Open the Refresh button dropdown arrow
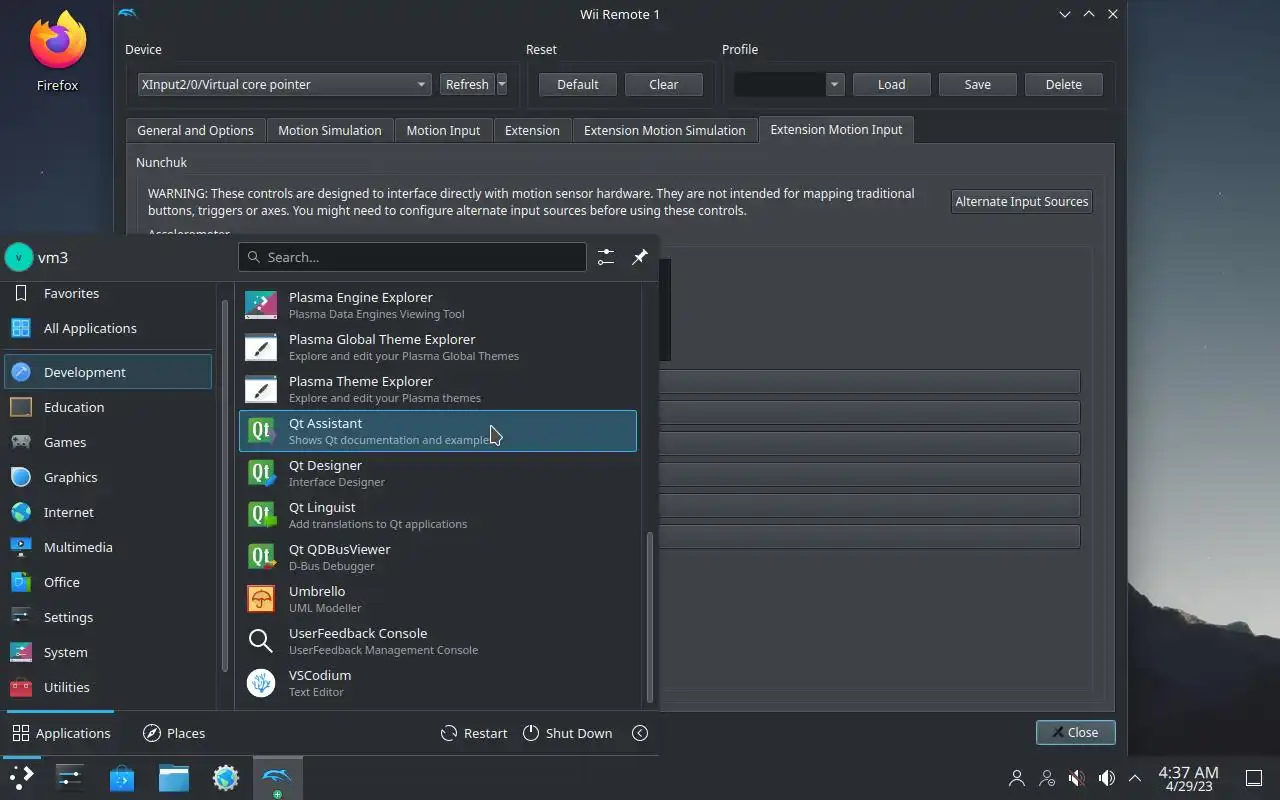 pos(502,85)
